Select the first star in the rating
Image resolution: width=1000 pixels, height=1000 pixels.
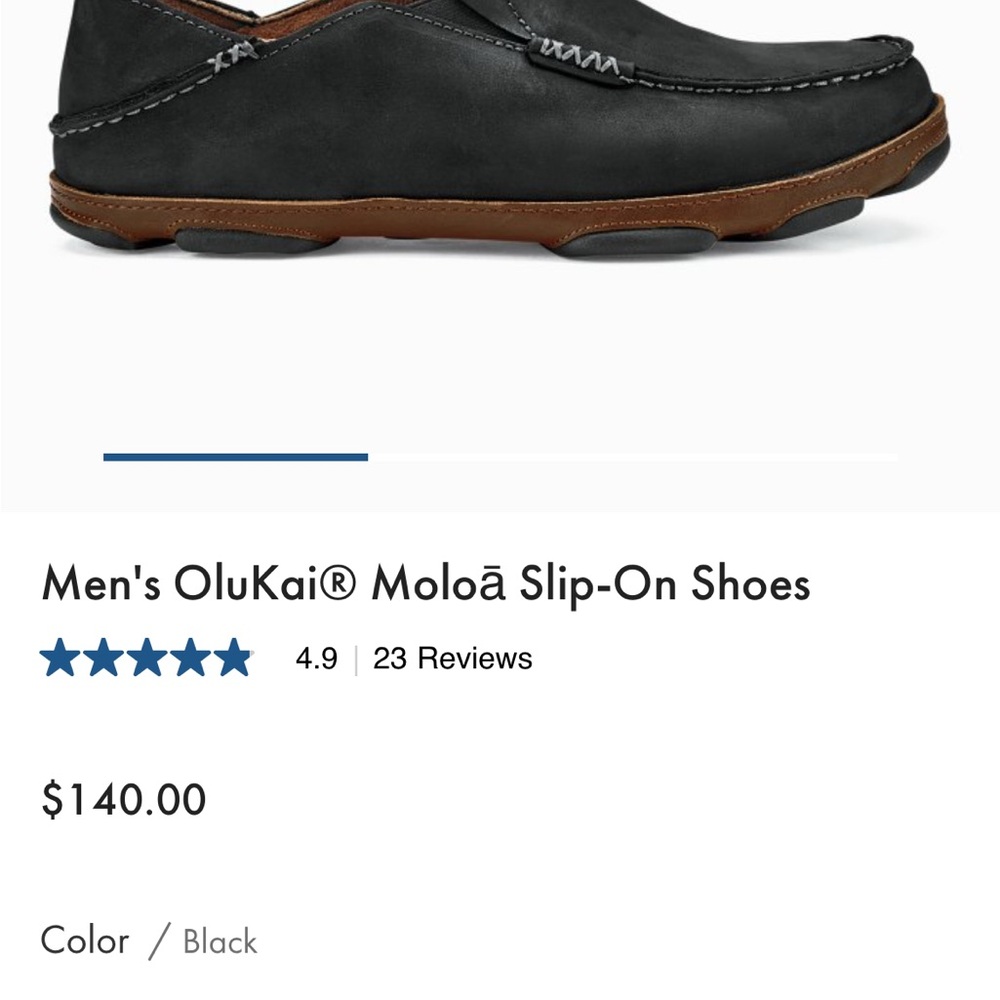tap(60, 658)
